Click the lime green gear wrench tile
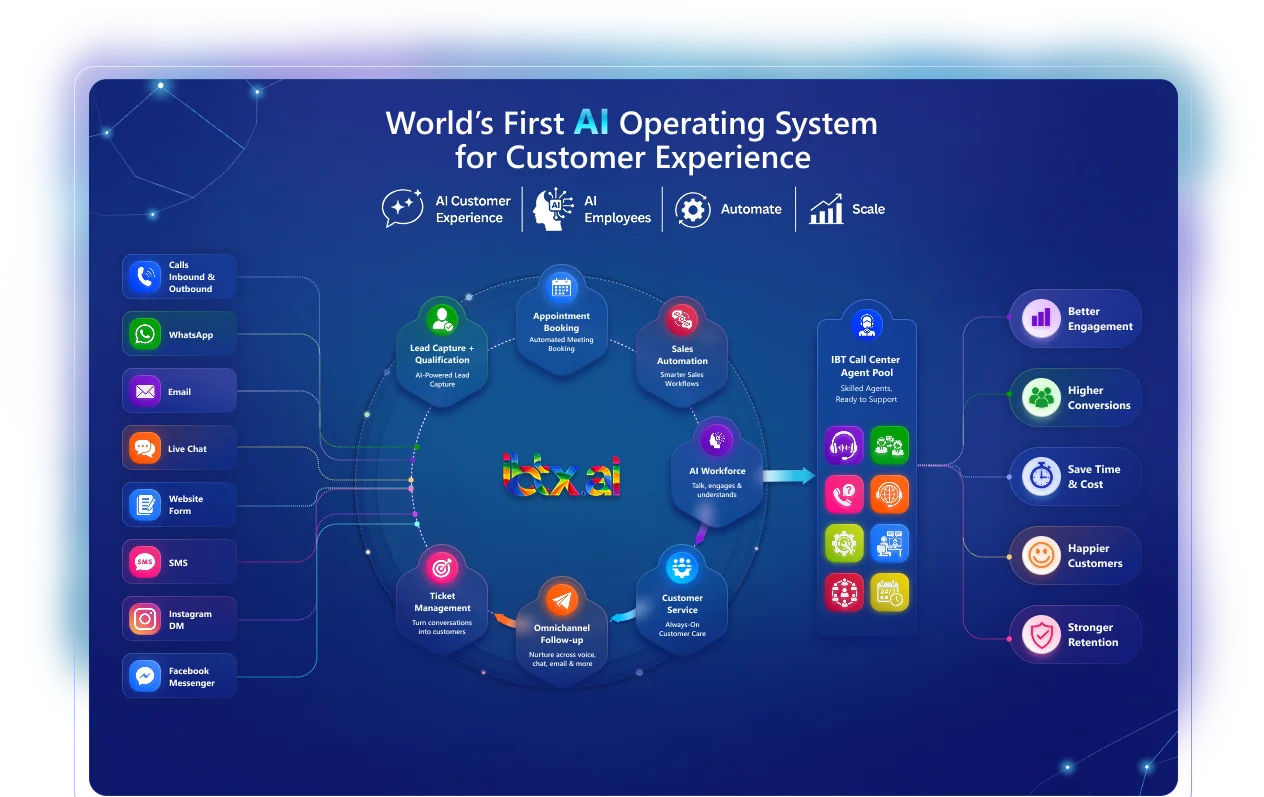 tap(844, 543)
